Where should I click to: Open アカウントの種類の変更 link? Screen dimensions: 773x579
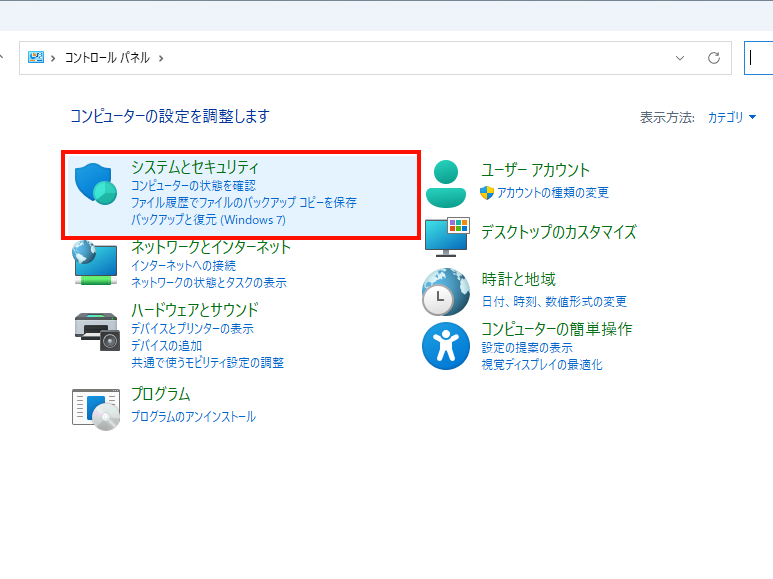pos(553,192)
